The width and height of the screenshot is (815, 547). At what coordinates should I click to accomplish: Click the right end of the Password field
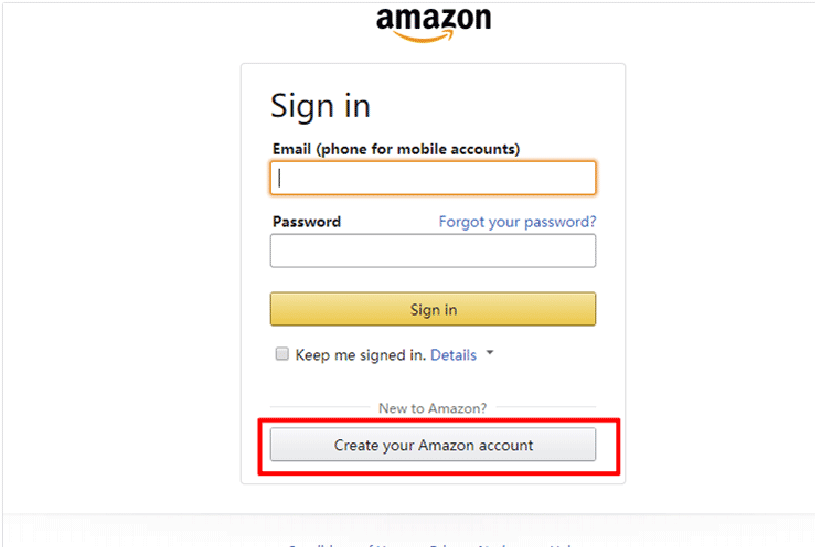pos(580,251)
